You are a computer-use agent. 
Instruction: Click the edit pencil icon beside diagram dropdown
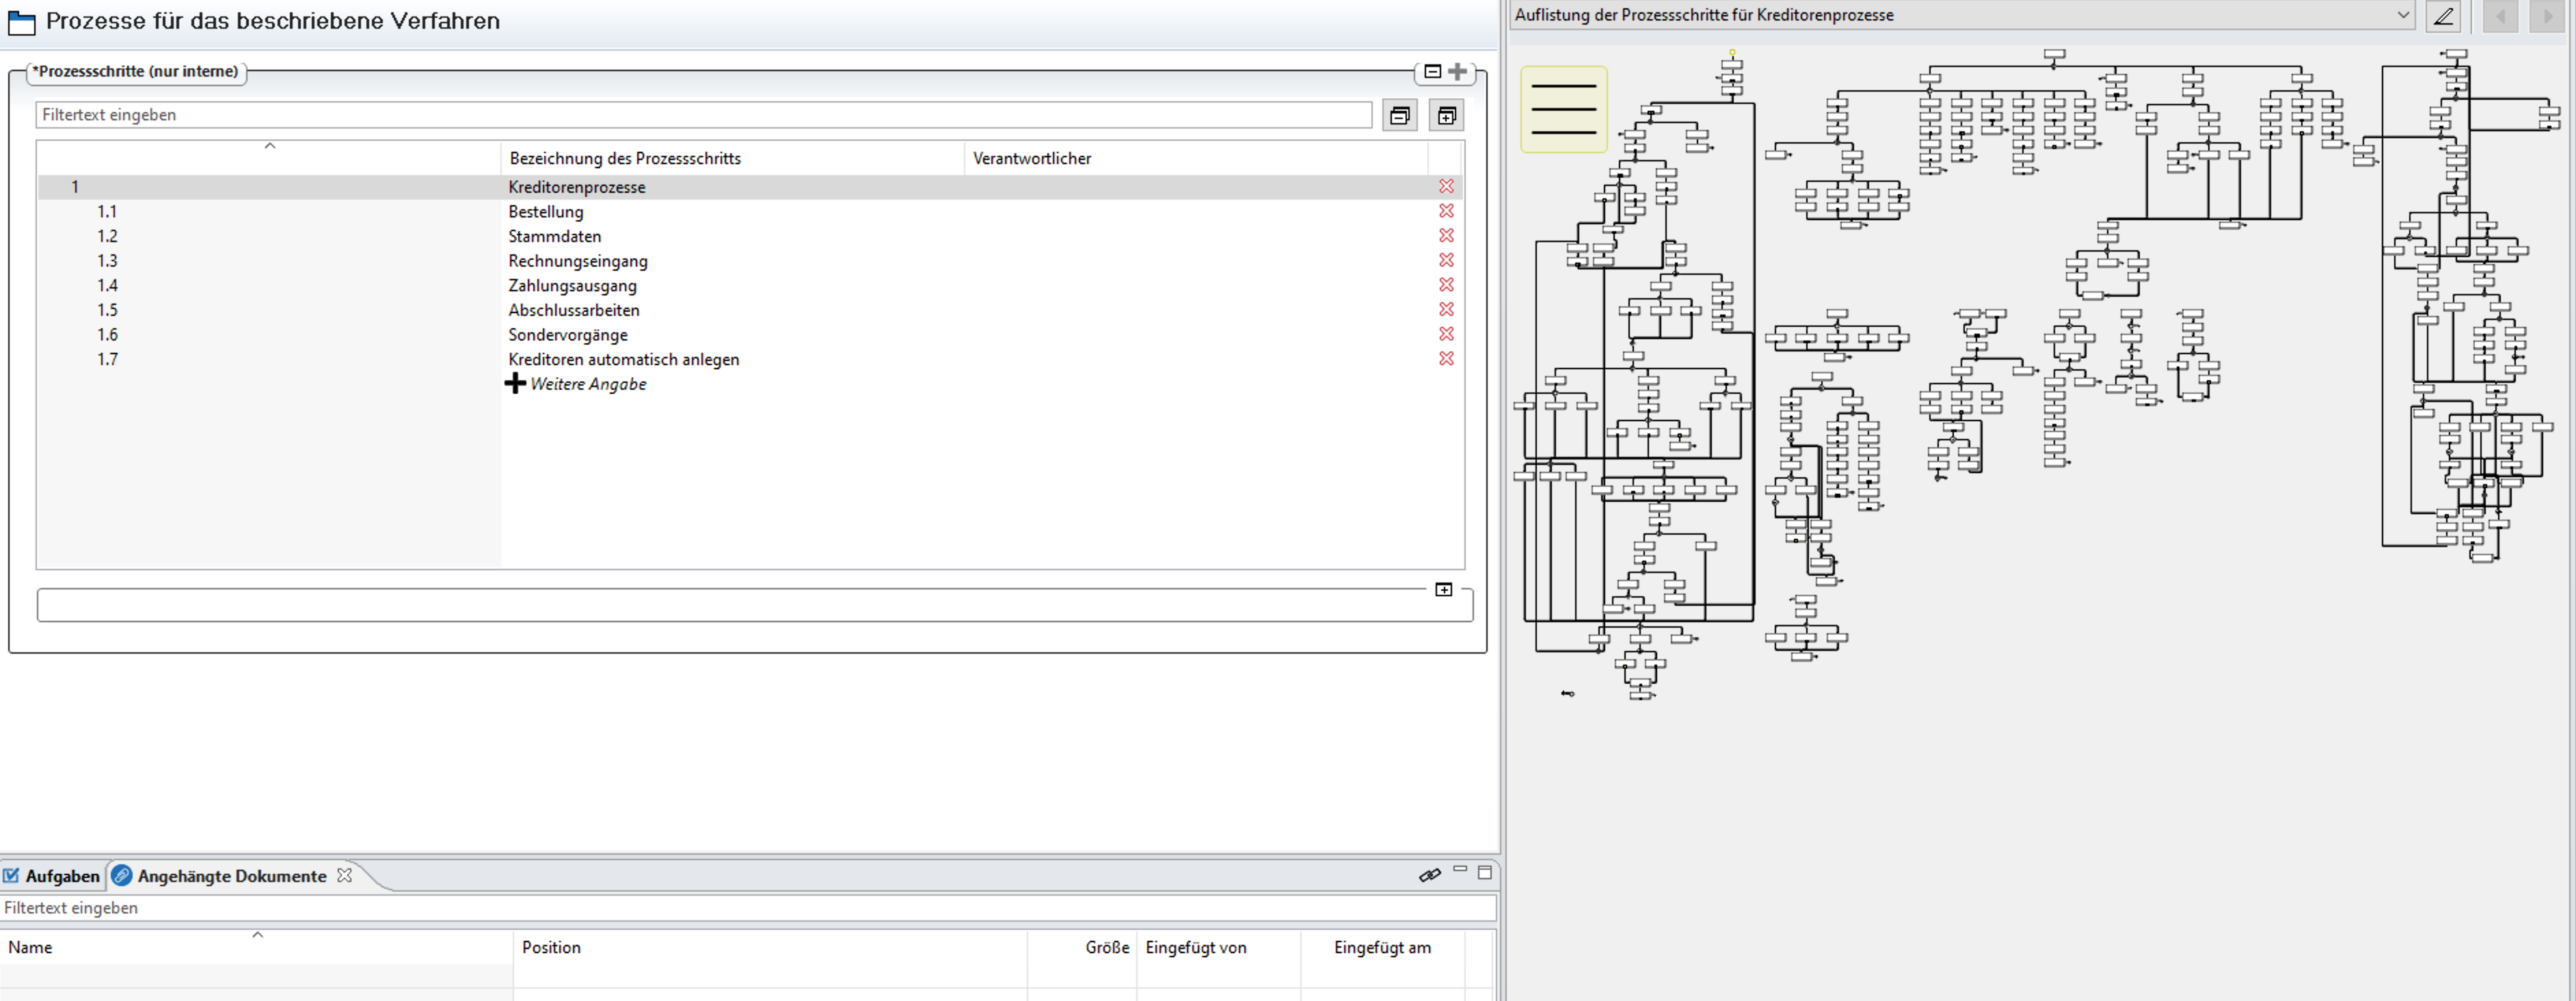(x=2443, y=16)
